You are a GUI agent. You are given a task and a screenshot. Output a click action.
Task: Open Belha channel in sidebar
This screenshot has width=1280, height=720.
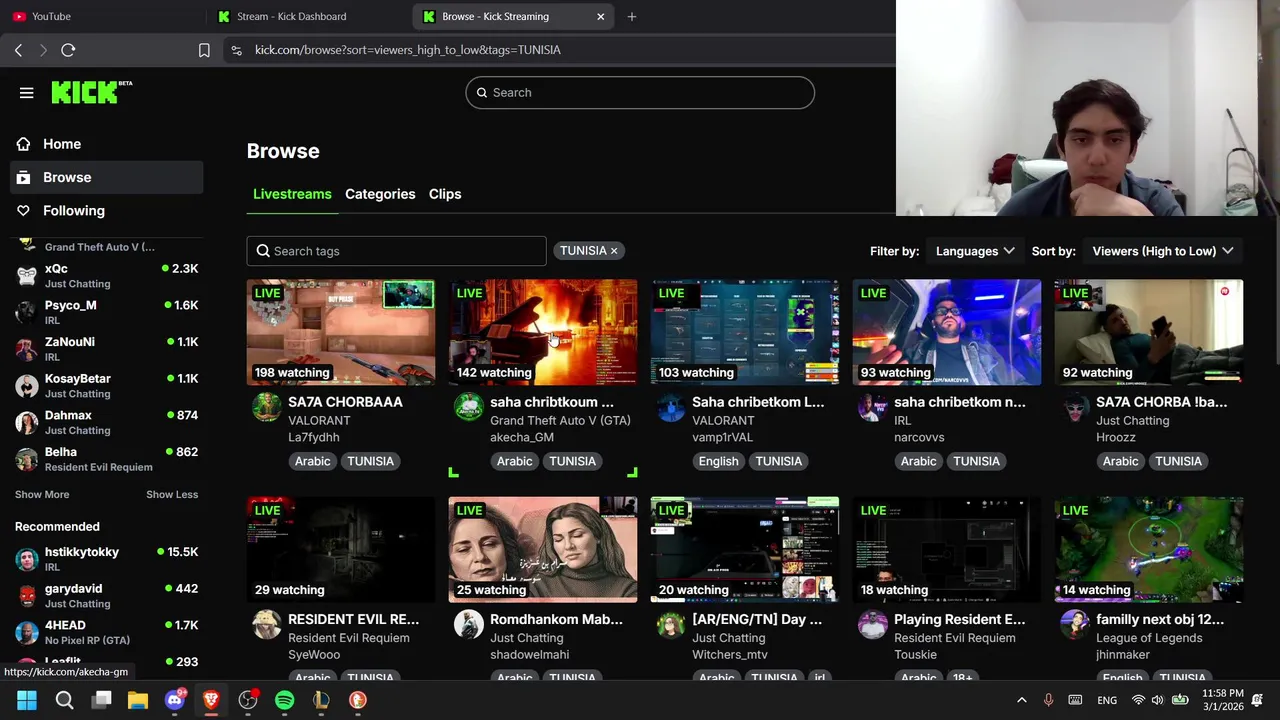(x=106, y=458)
